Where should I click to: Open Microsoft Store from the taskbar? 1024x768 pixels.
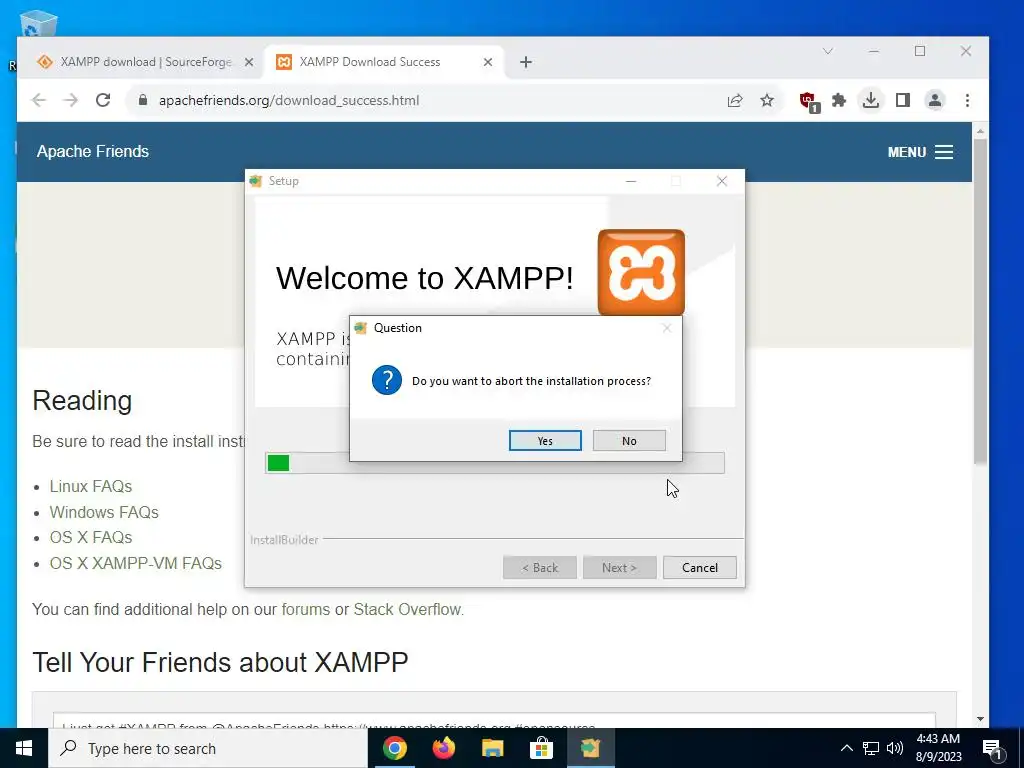(x=541, y=748)
